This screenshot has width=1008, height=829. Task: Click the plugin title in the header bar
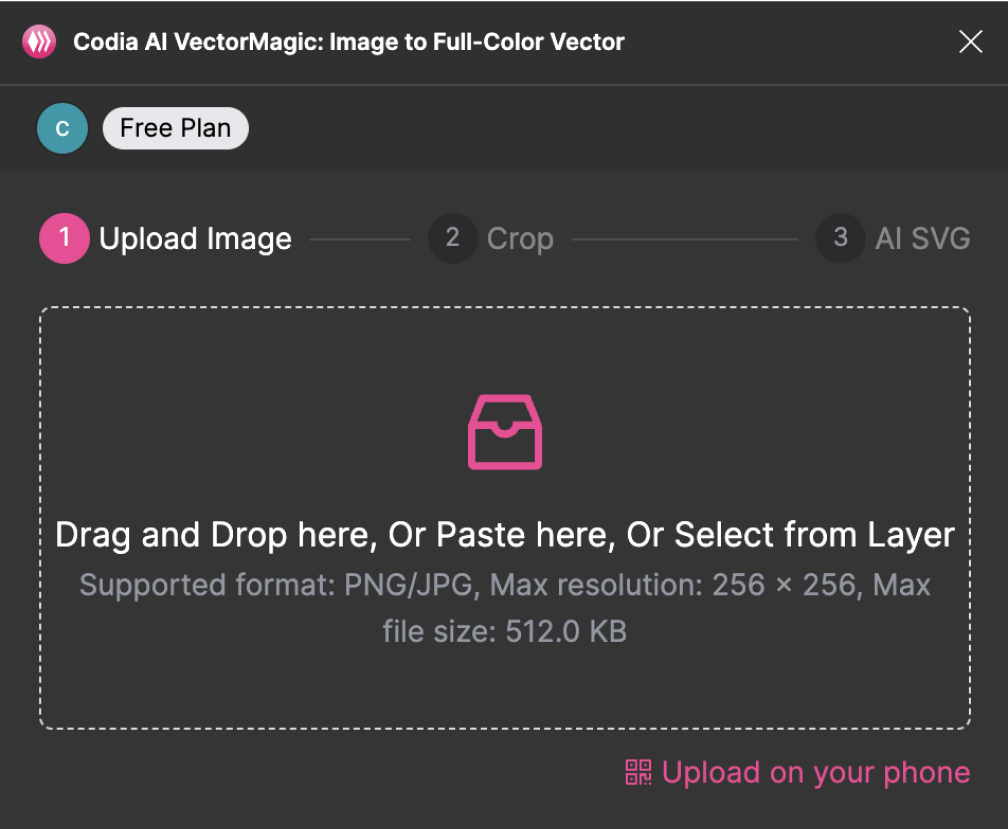click(349, 41)
